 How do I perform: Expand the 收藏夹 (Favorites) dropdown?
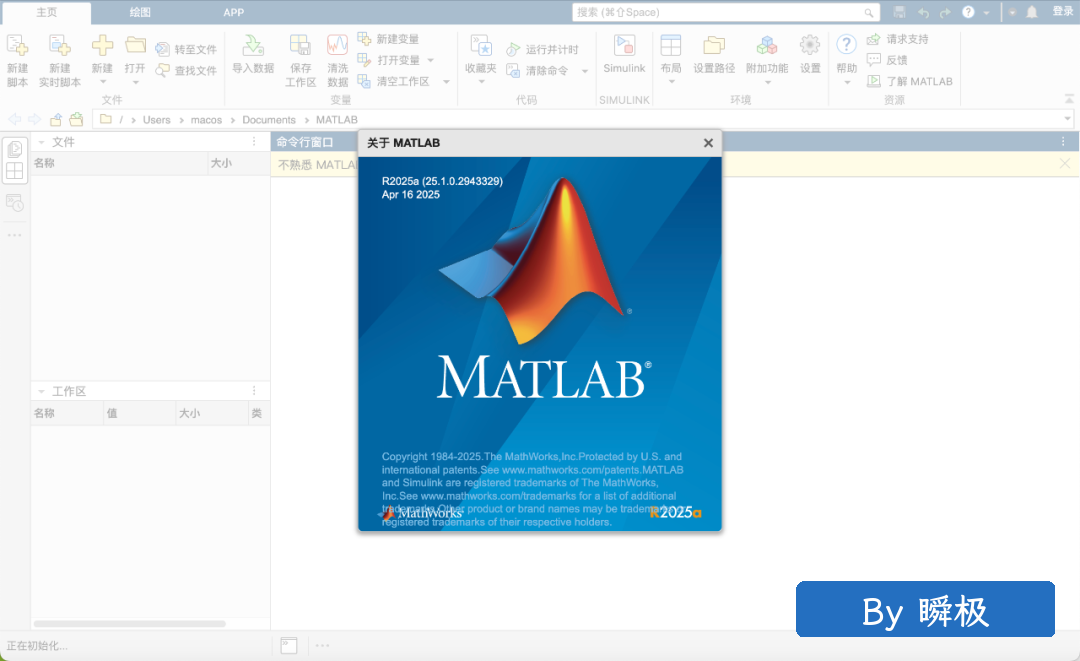481,82
